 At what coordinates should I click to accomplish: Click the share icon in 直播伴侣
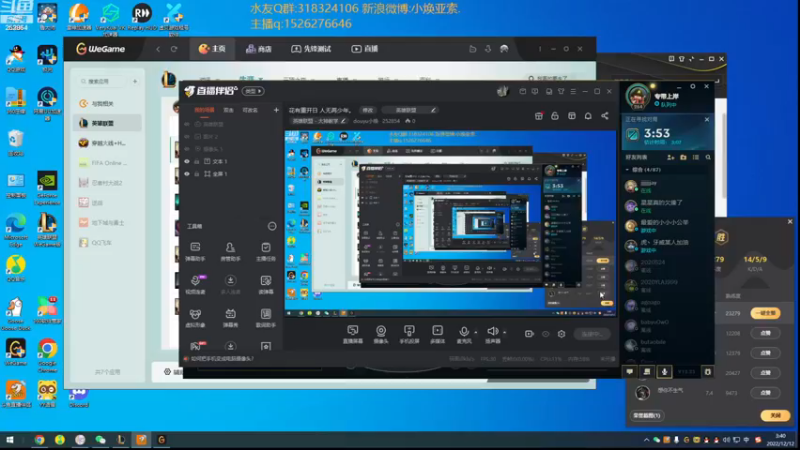[x=605, y=116]
